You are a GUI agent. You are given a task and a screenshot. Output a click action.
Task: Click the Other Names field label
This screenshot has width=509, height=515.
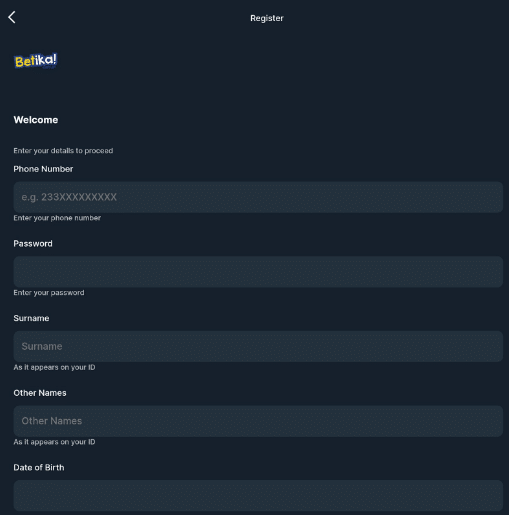pyautogui.click(x=40, y=393)
